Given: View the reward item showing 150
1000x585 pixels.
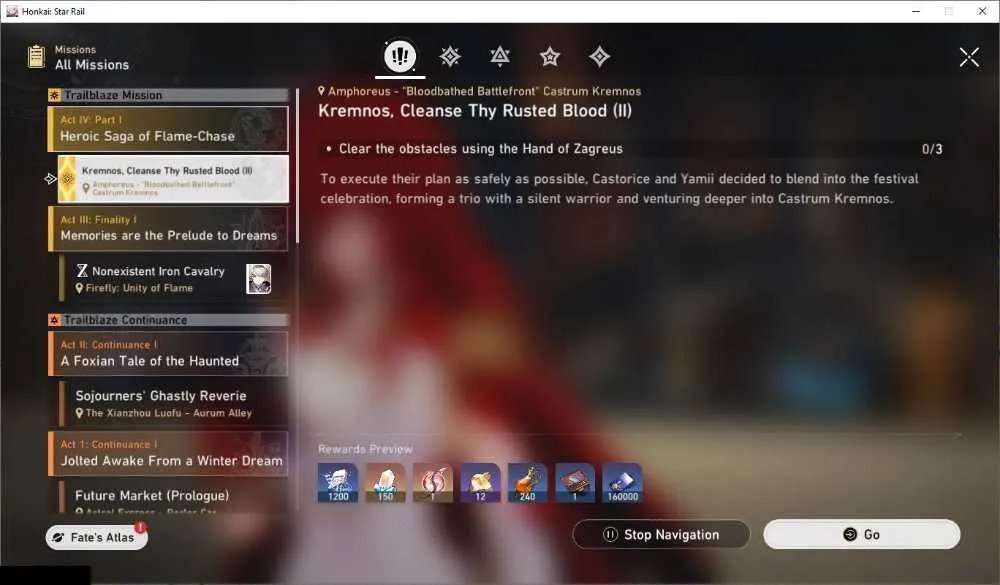Looking at the screenshot, I should click(x=385, y=483).
